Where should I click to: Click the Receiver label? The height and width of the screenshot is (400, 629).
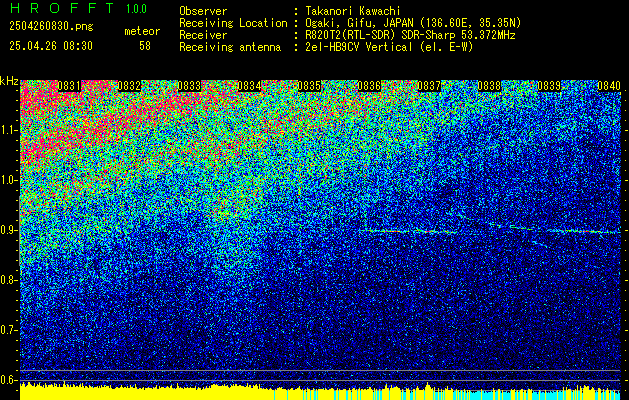click(203, 35)
